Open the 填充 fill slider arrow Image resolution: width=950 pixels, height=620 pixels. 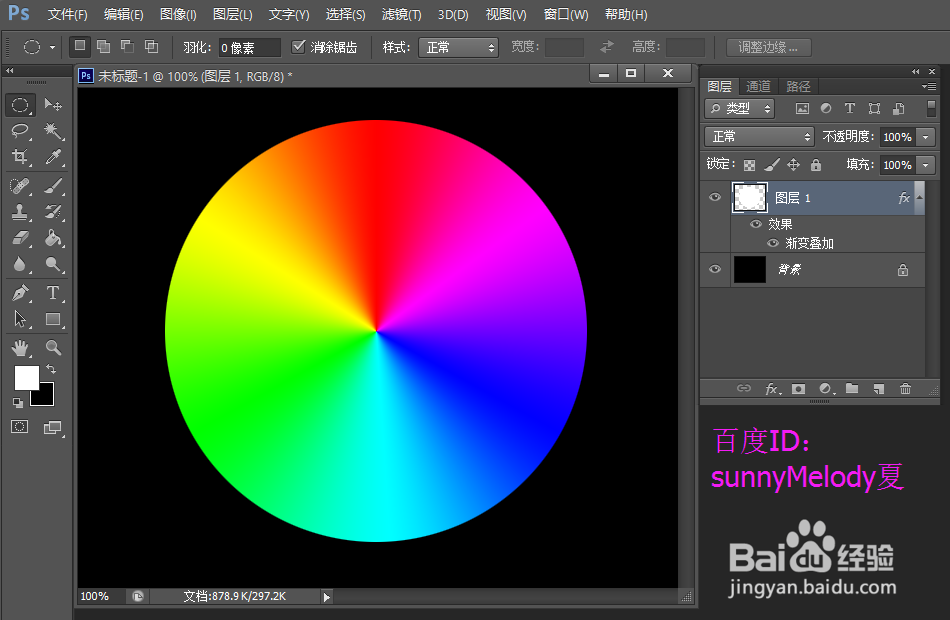(x=925, y=165)
